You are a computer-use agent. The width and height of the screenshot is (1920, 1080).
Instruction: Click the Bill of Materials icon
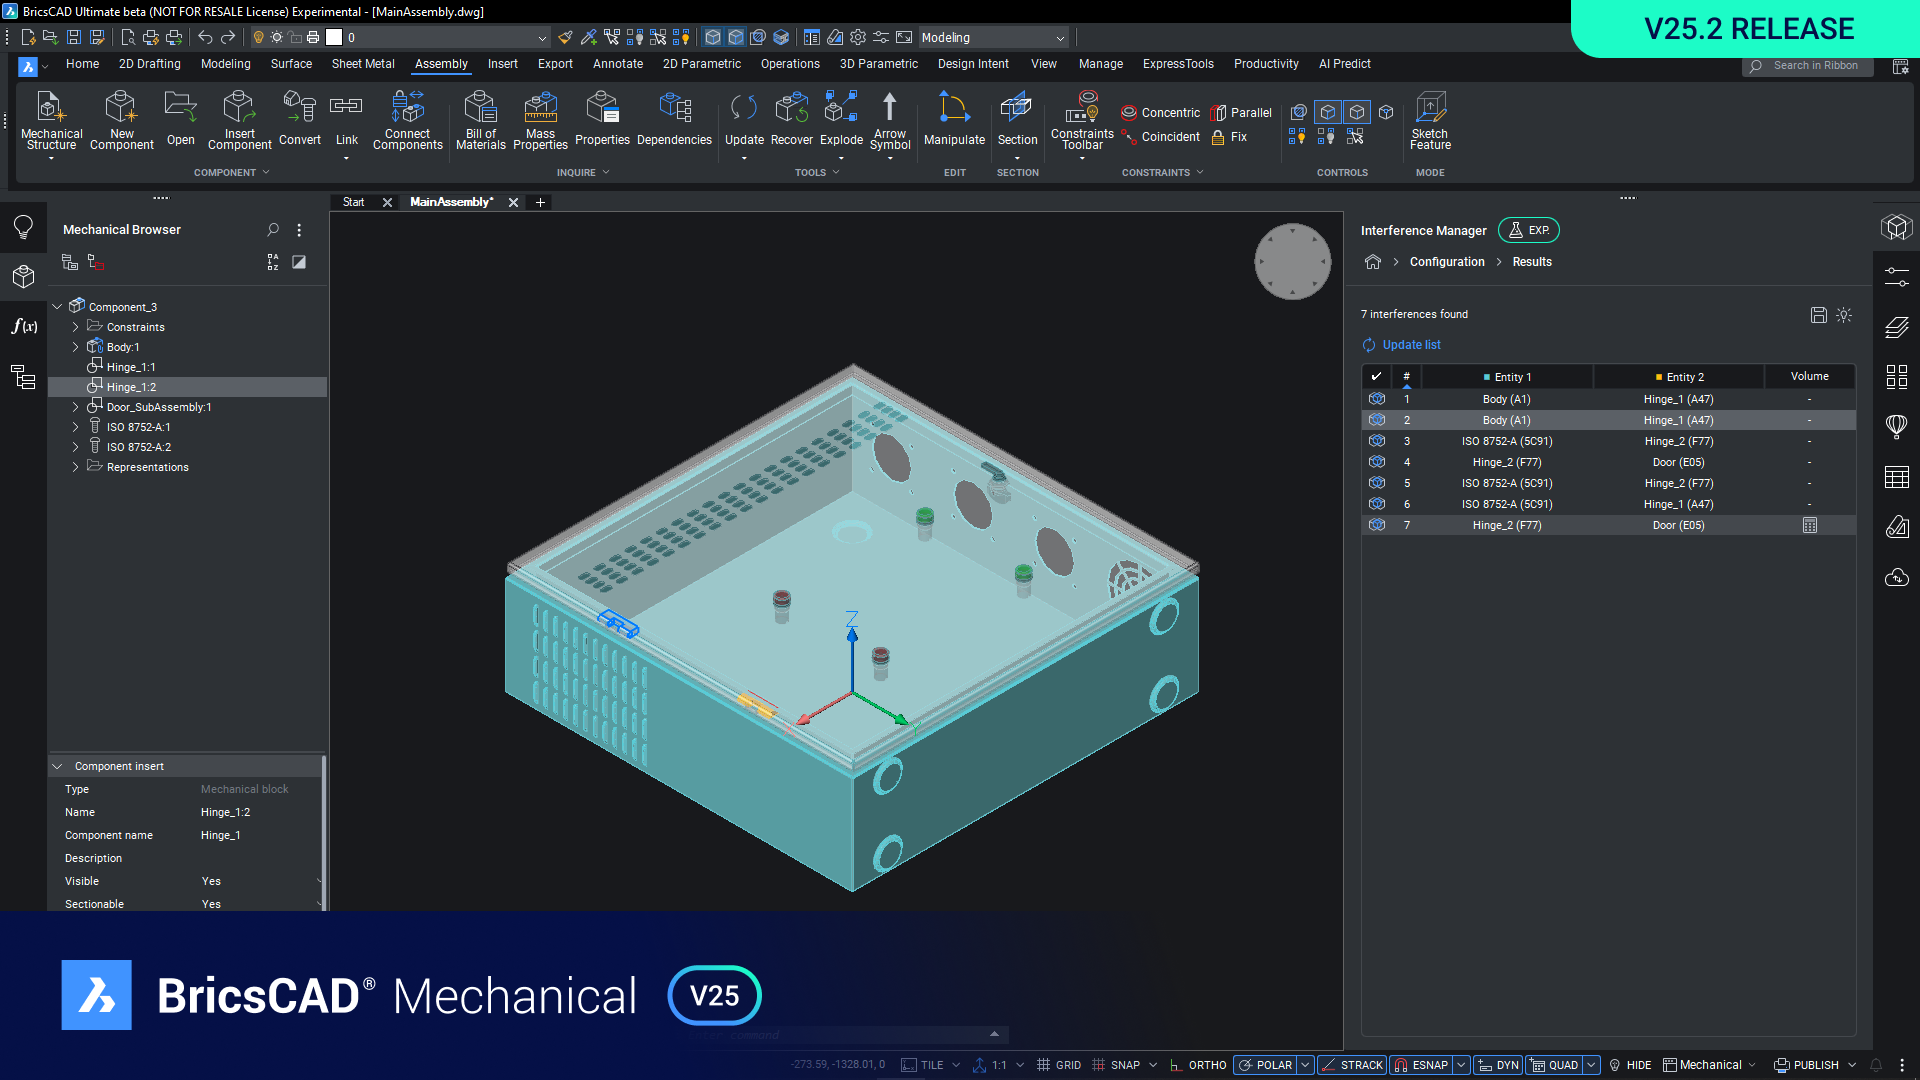pyautogui.click(x=480, y=108)
